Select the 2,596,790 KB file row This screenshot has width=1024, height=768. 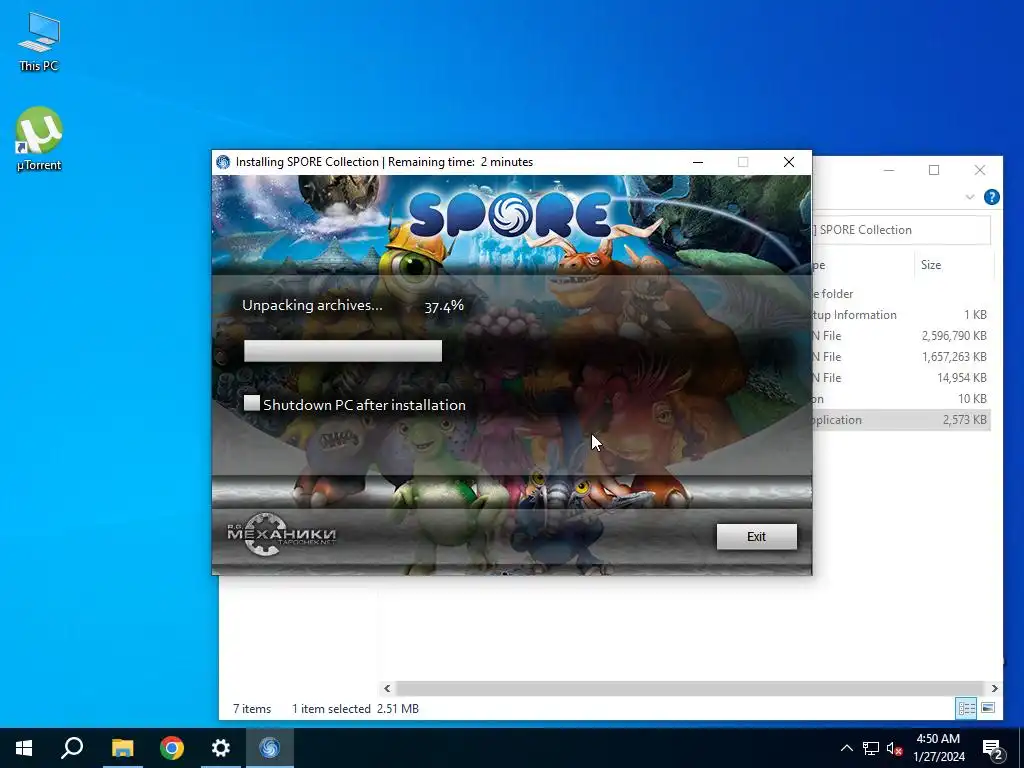pos(901,336)
